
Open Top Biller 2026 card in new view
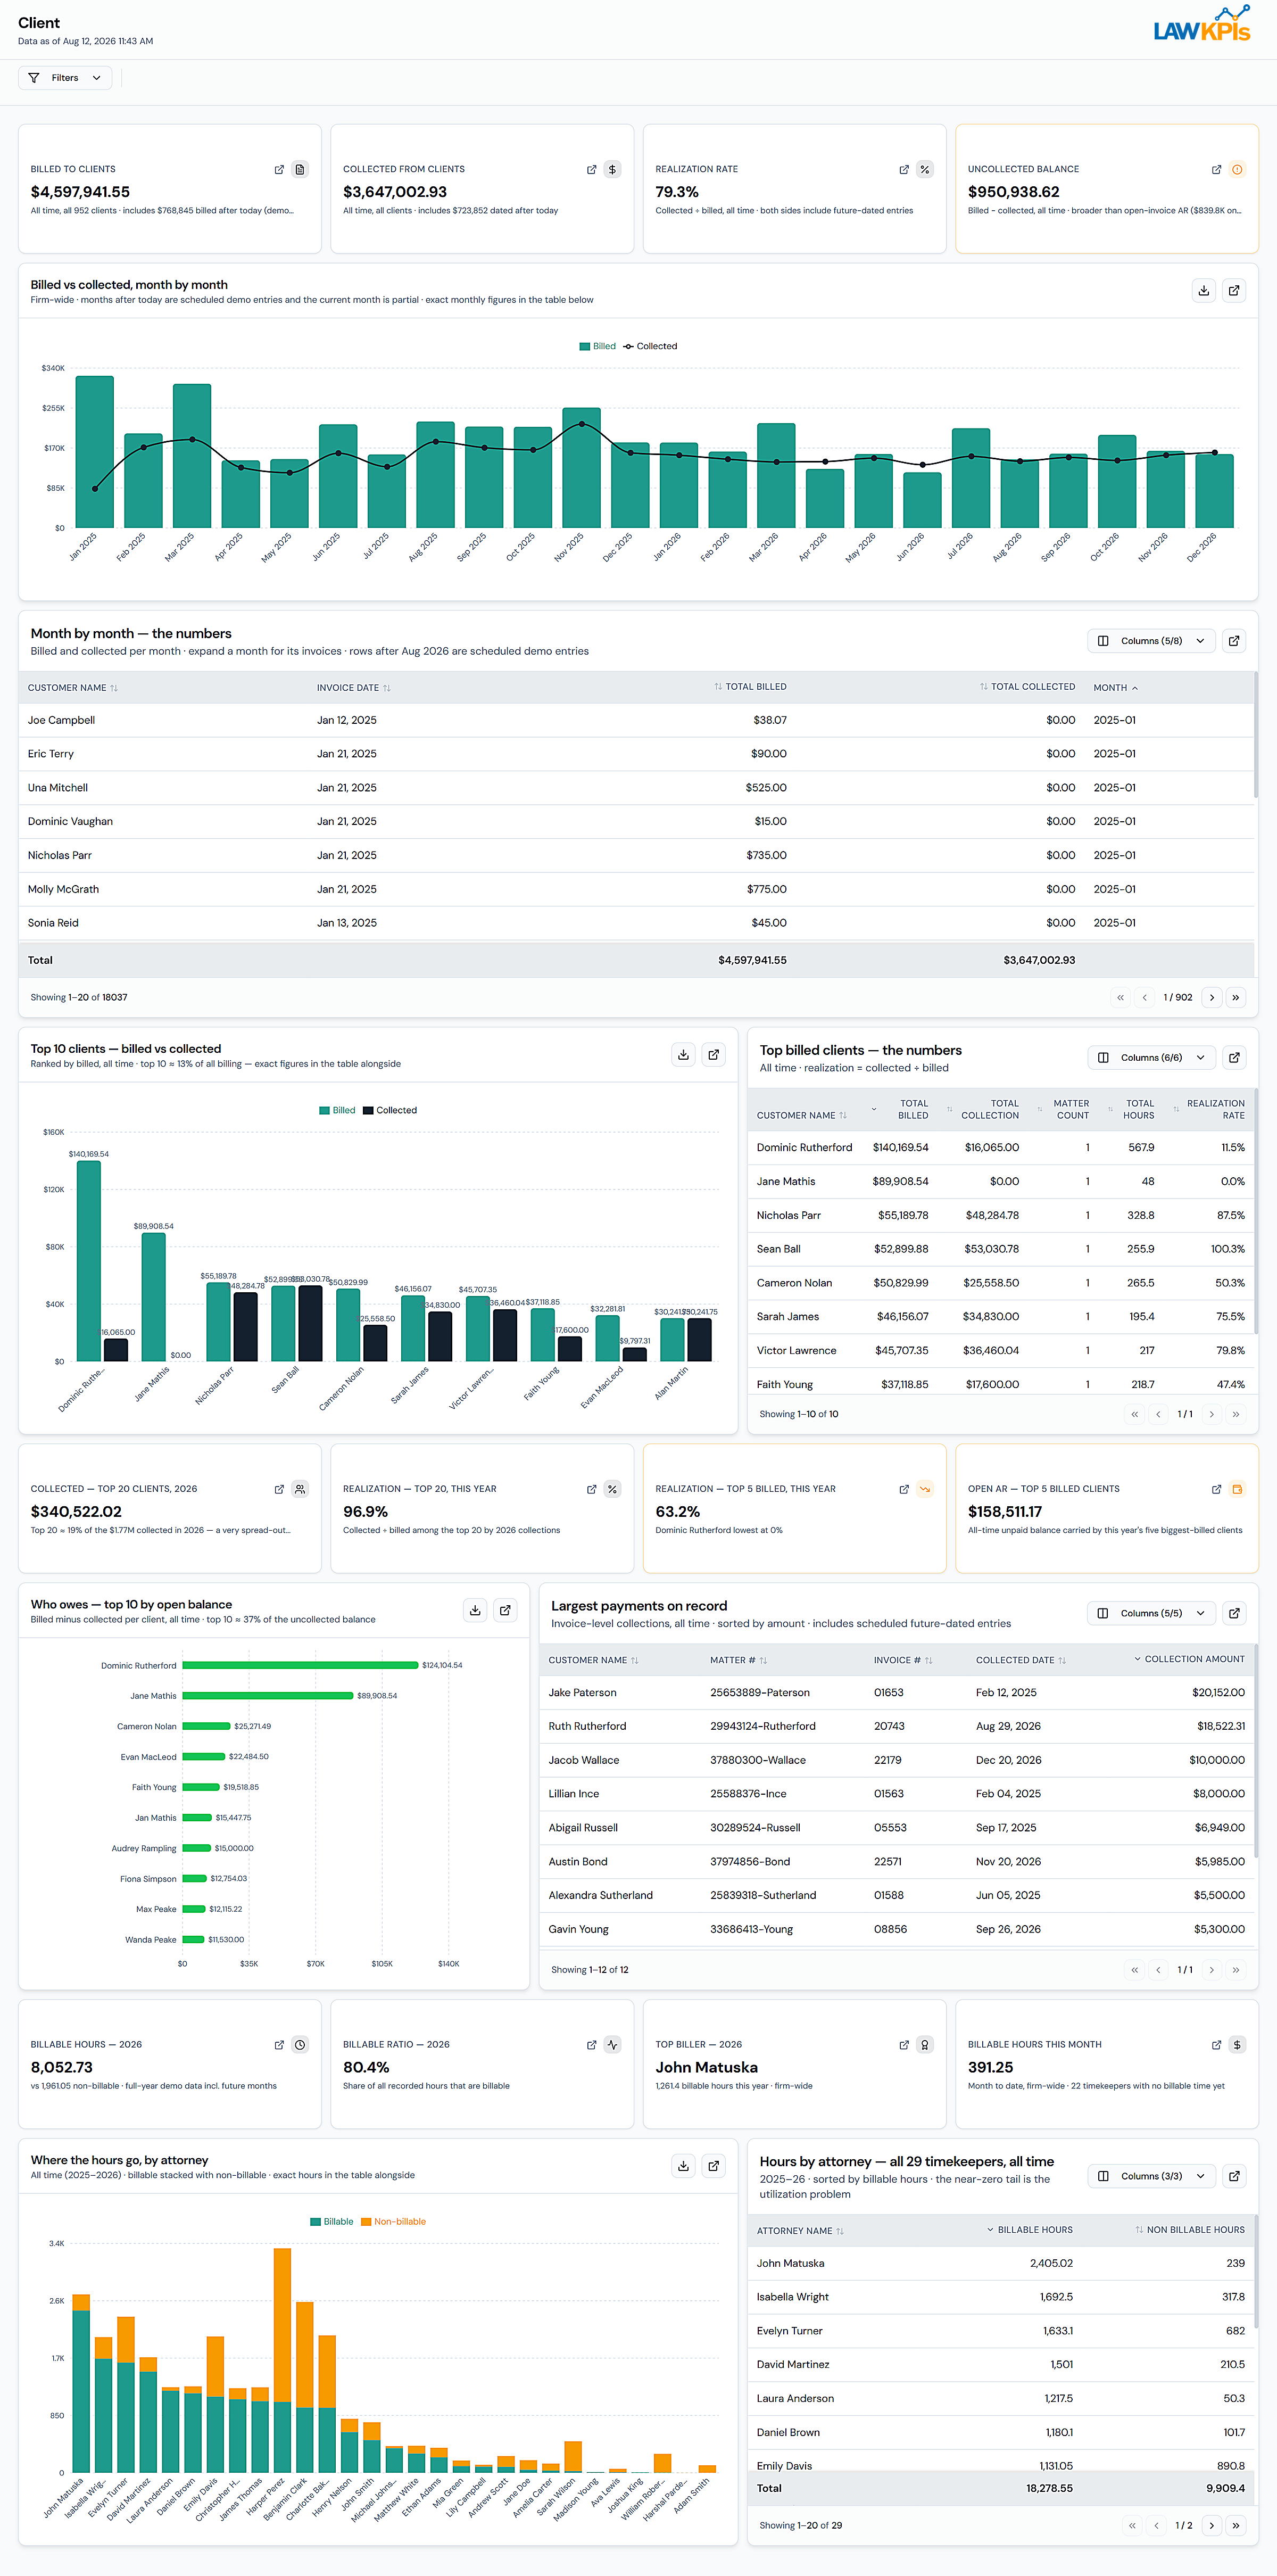904,2045
